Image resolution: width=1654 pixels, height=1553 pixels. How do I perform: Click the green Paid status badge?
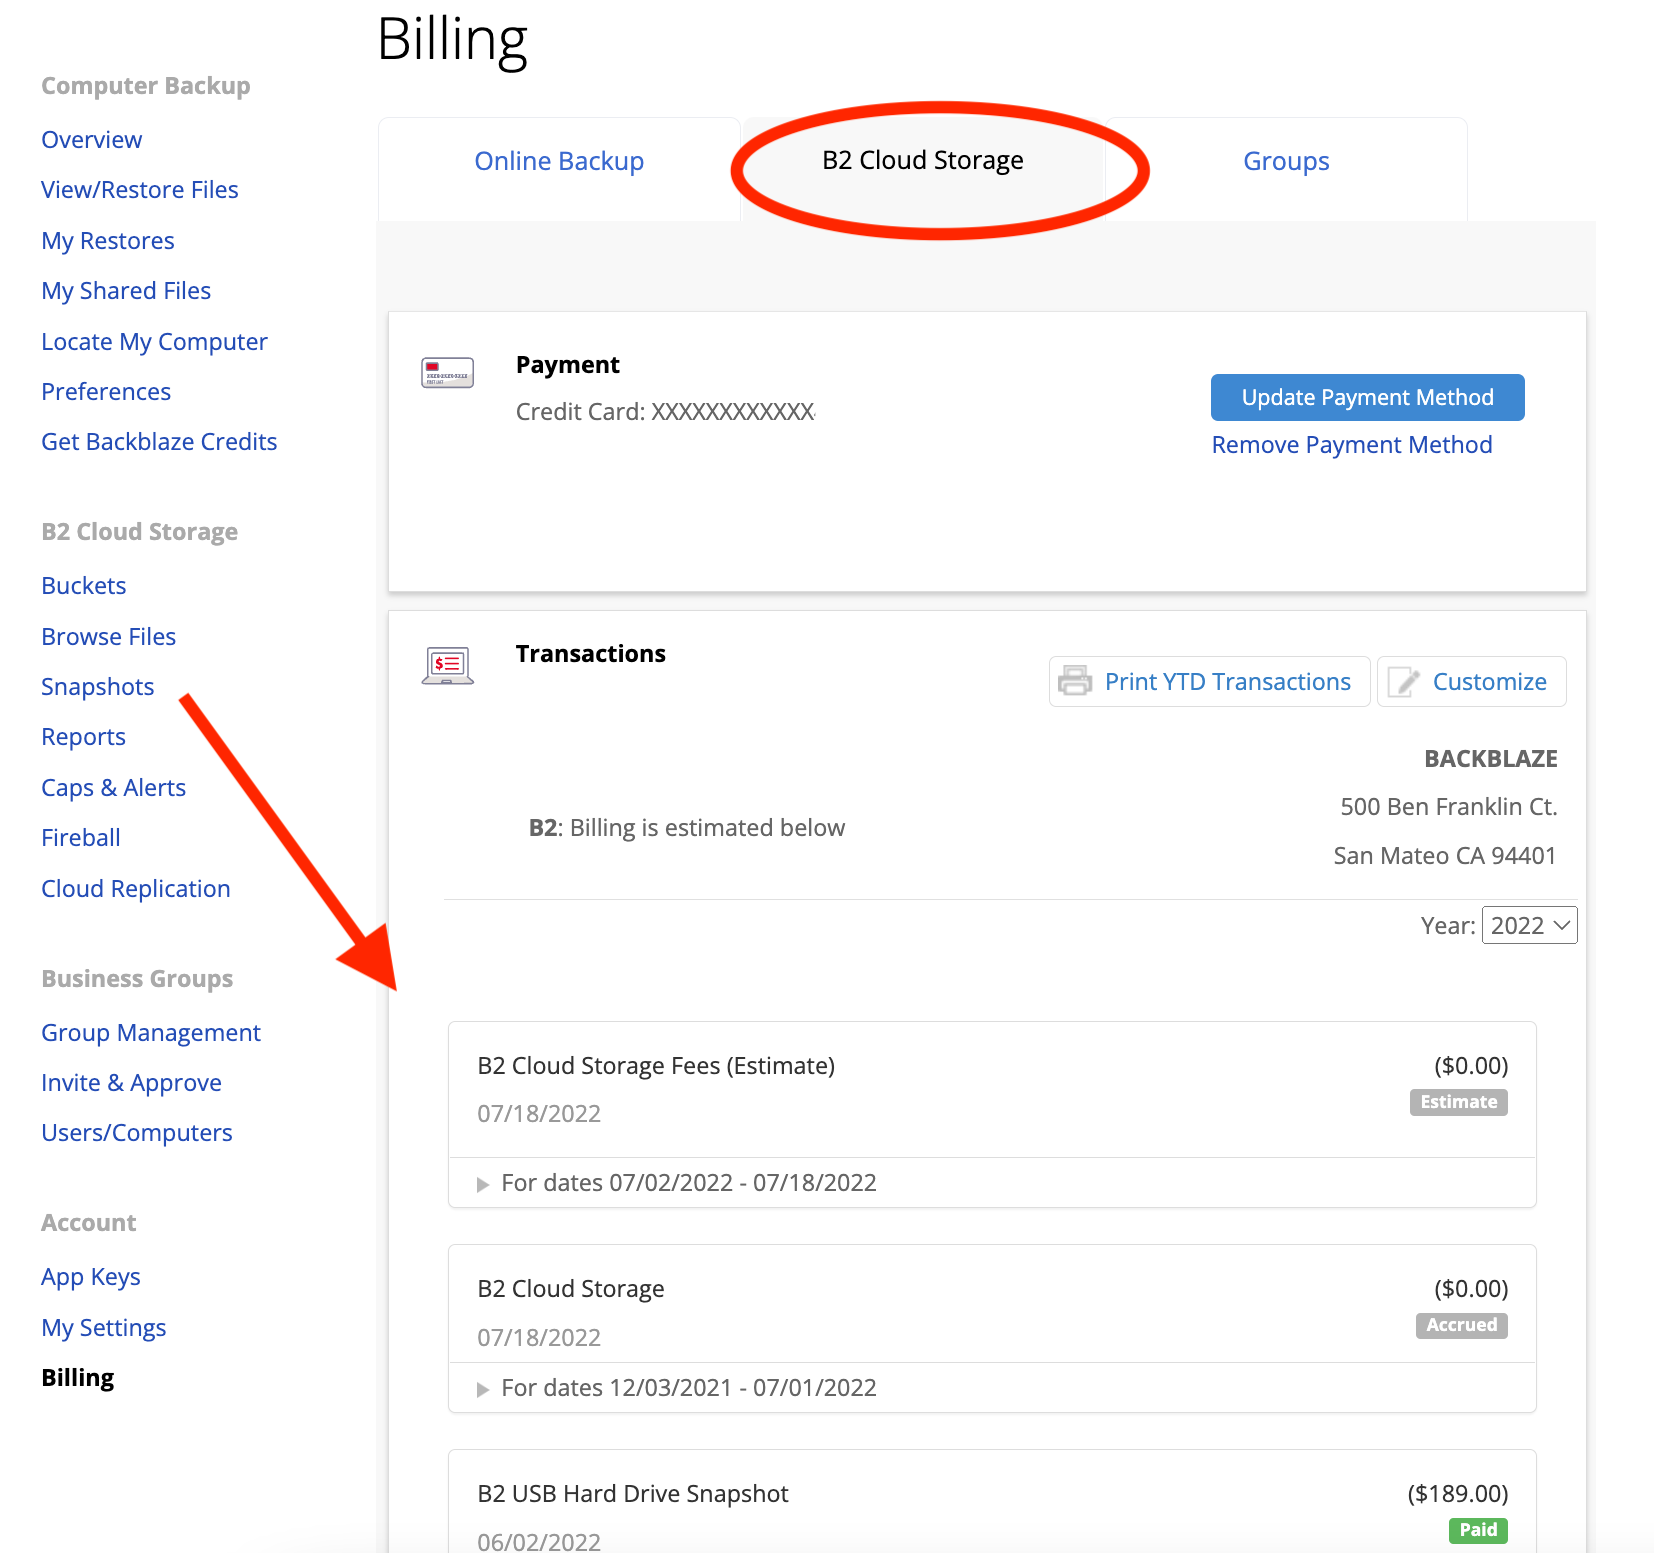tap(1478, 1530)
